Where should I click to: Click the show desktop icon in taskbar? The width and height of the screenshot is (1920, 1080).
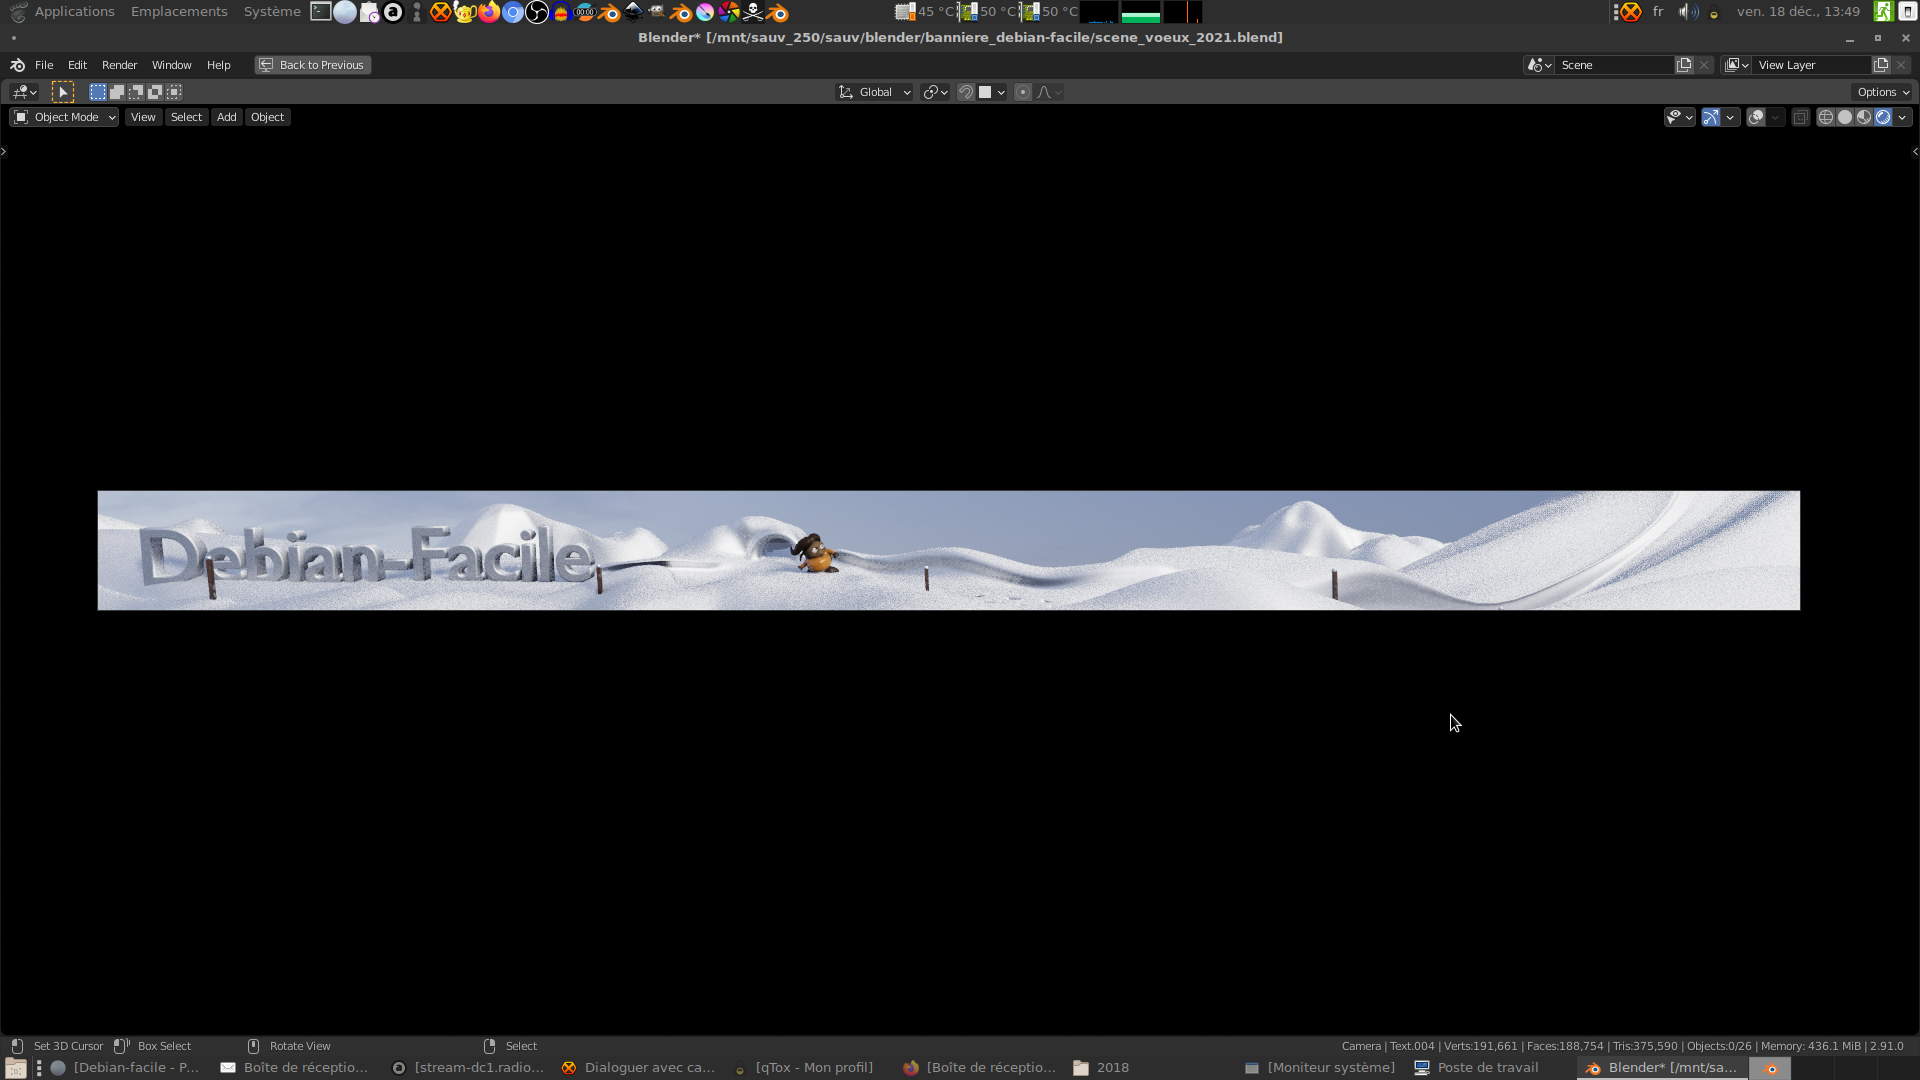coord(15,1068)
